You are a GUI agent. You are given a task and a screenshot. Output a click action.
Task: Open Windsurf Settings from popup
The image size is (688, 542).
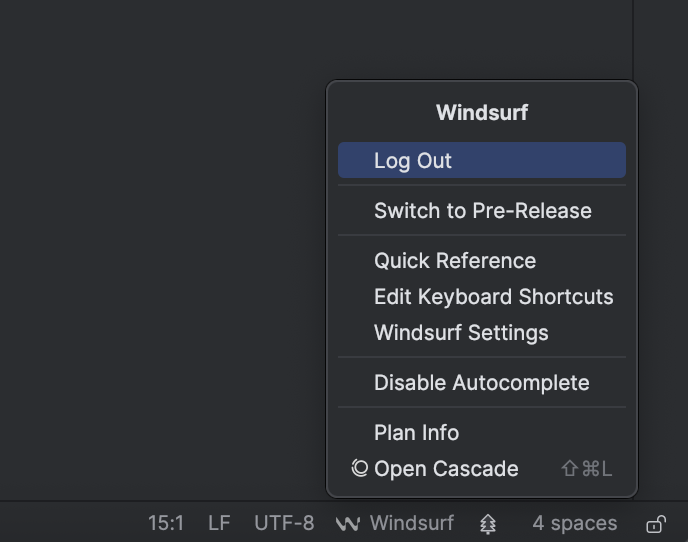pos(461,332)
